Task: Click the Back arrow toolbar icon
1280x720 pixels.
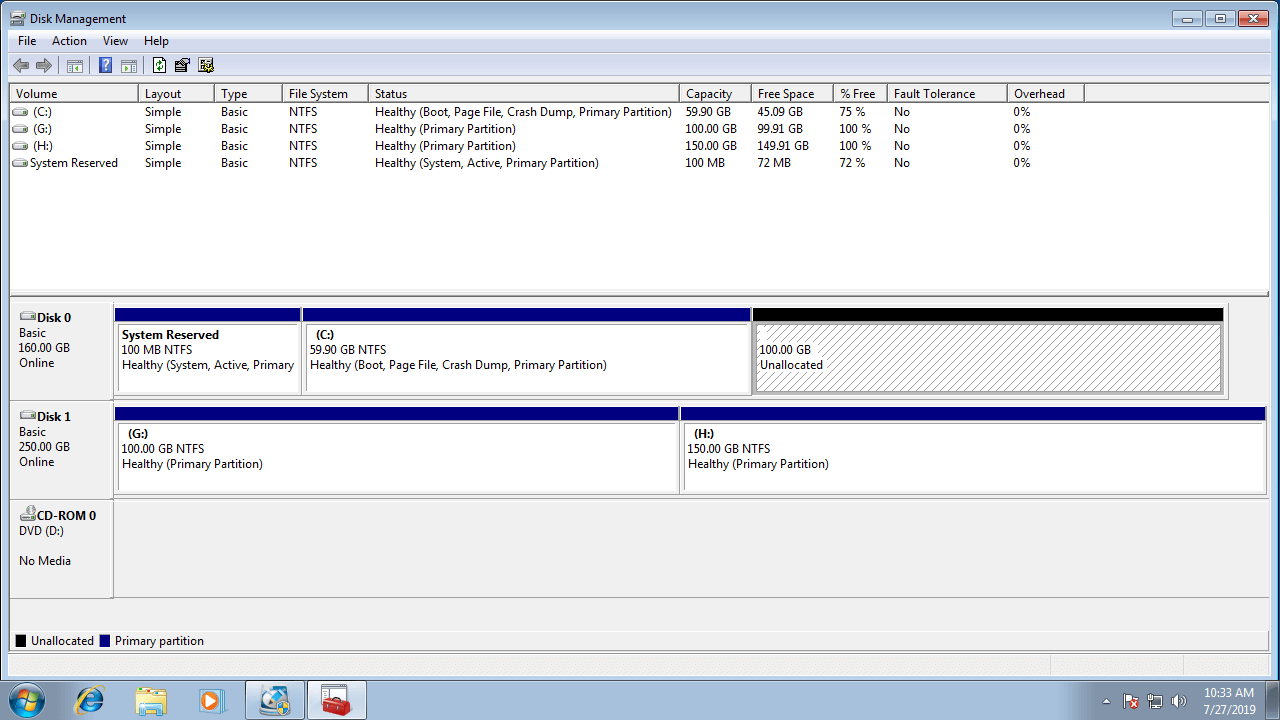Action: point(21,66)
